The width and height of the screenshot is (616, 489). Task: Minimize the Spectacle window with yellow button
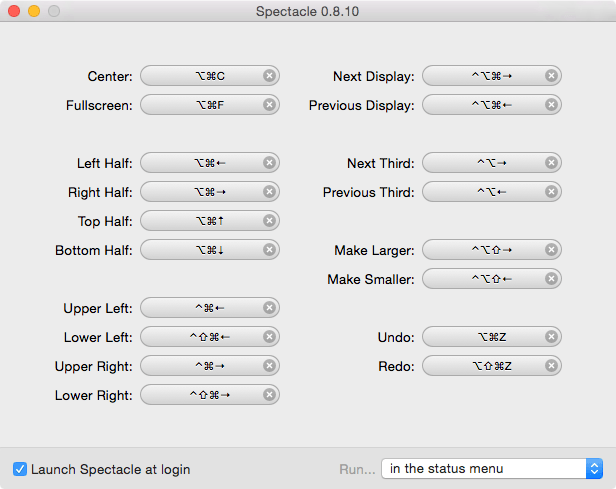(34, 11)
